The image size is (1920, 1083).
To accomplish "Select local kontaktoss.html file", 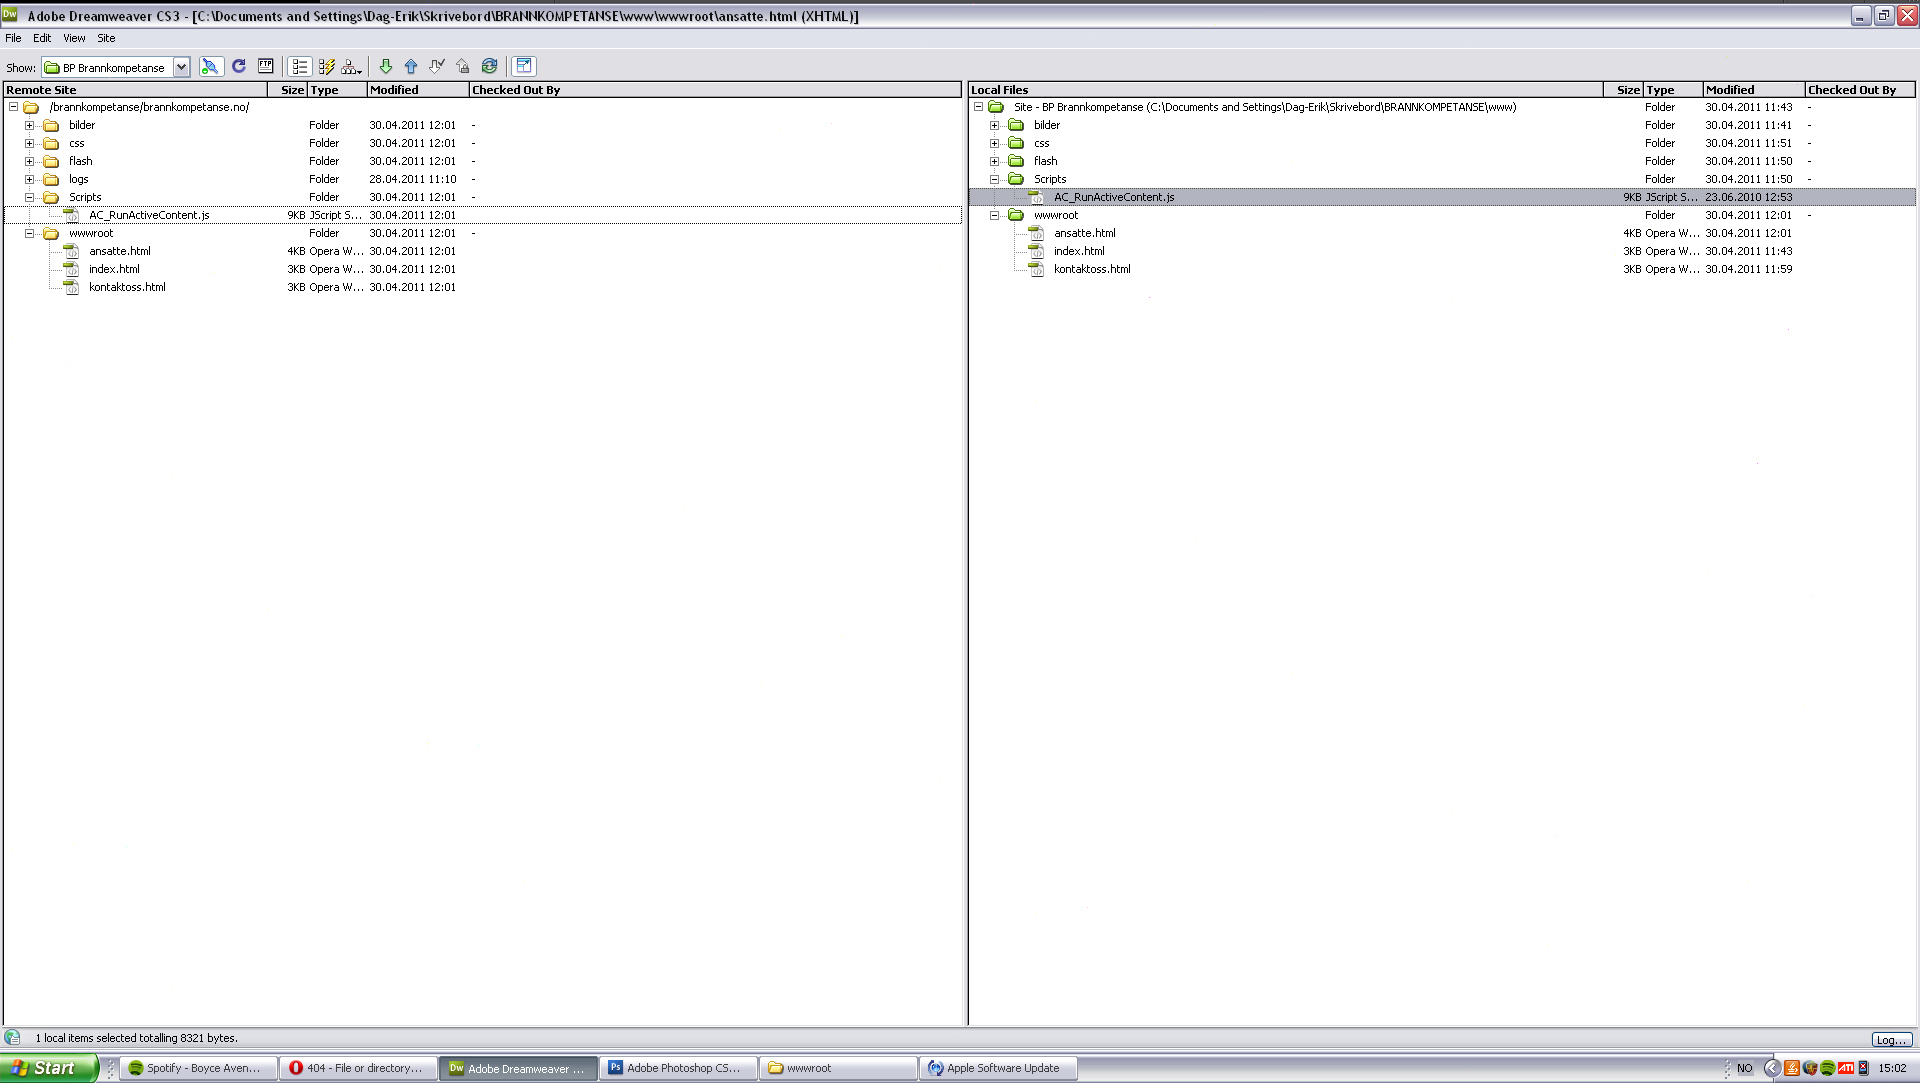I will (1442, 269).
